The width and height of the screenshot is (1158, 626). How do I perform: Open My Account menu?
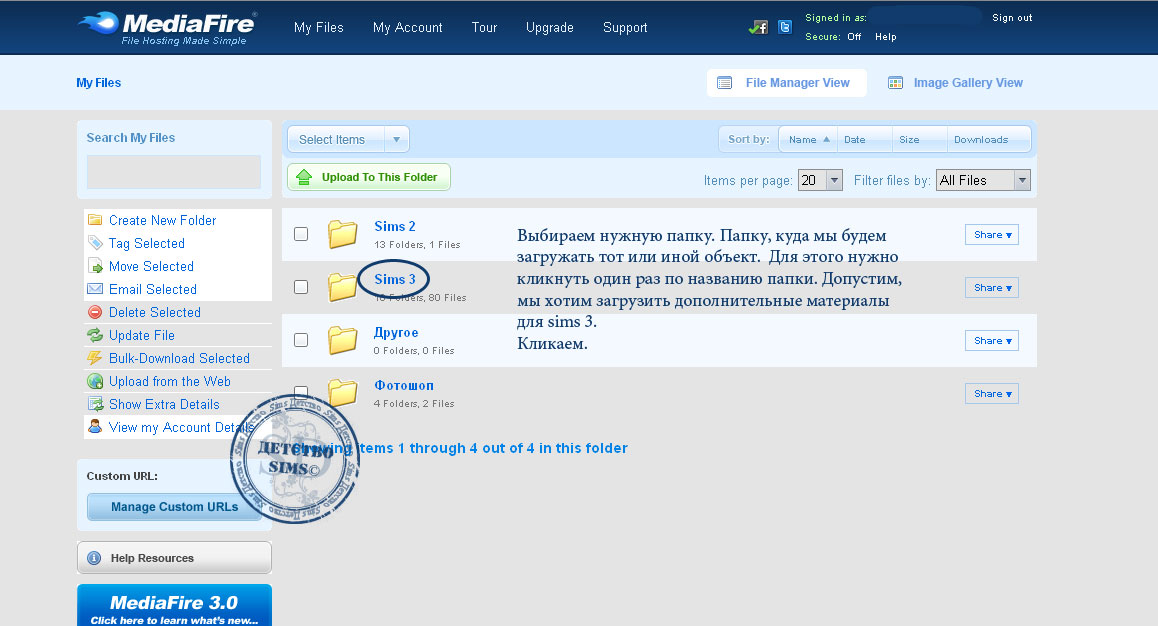point(408,27)
